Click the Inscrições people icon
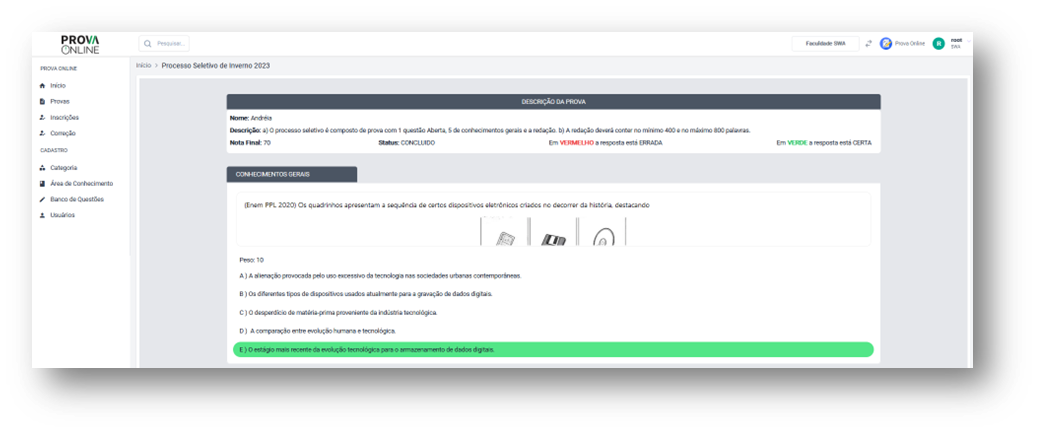This screenshot has height=433, width=1038. click(42, 117)
